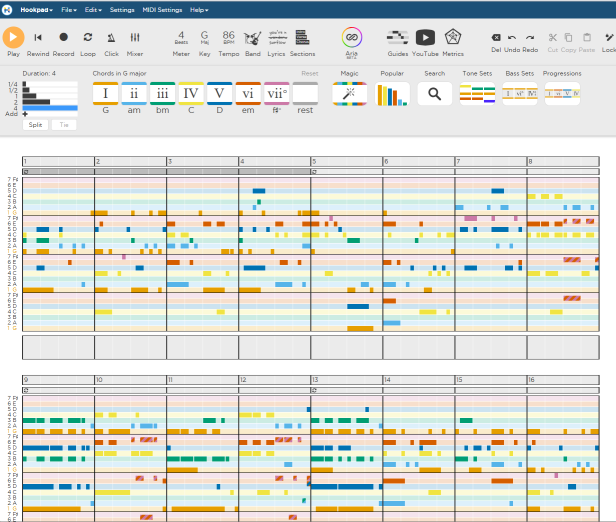The height and width of the screenshot is (522, 616).
Task: Insert the vi chord (em)
Action: [x=248, y=93]
